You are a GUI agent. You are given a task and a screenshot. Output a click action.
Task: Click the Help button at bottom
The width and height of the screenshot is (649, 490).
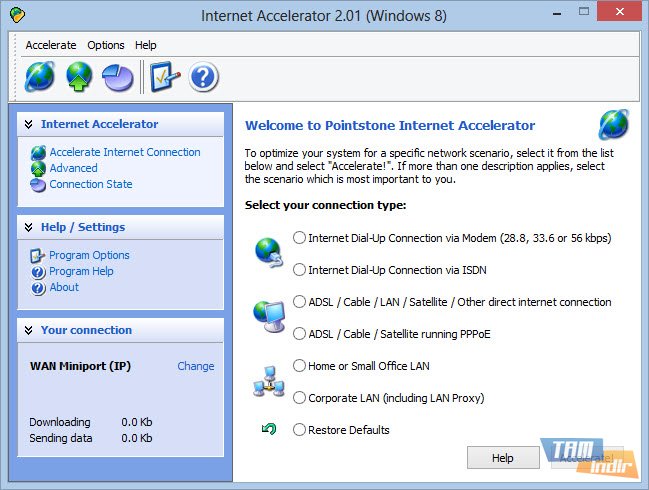[x=503, y=458]
